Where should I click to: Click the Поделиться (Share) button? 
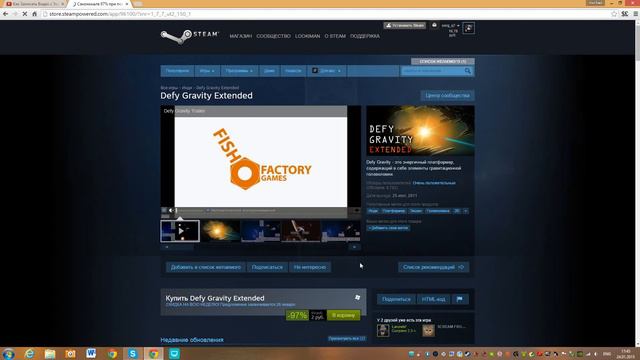396,299
